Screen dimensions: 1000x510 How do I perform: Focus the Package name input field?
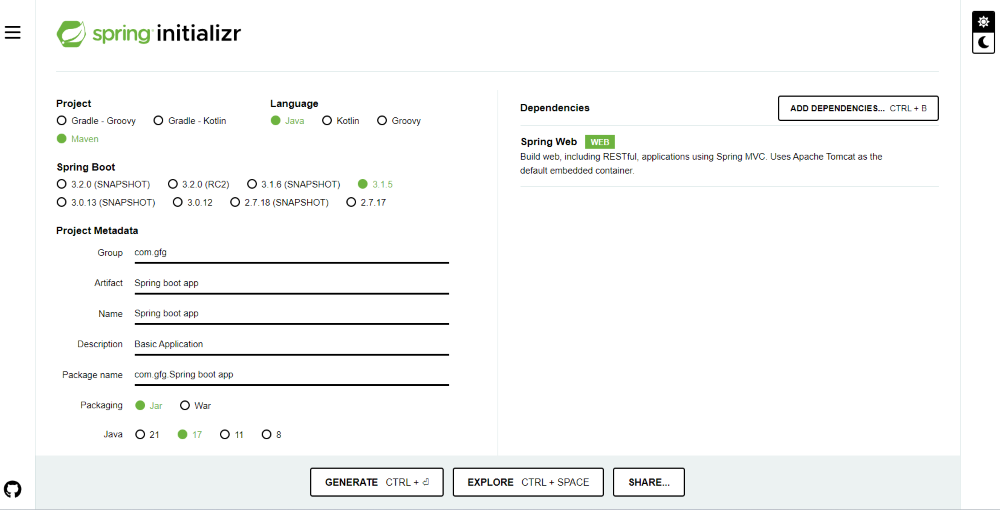[x=291, y=375]
